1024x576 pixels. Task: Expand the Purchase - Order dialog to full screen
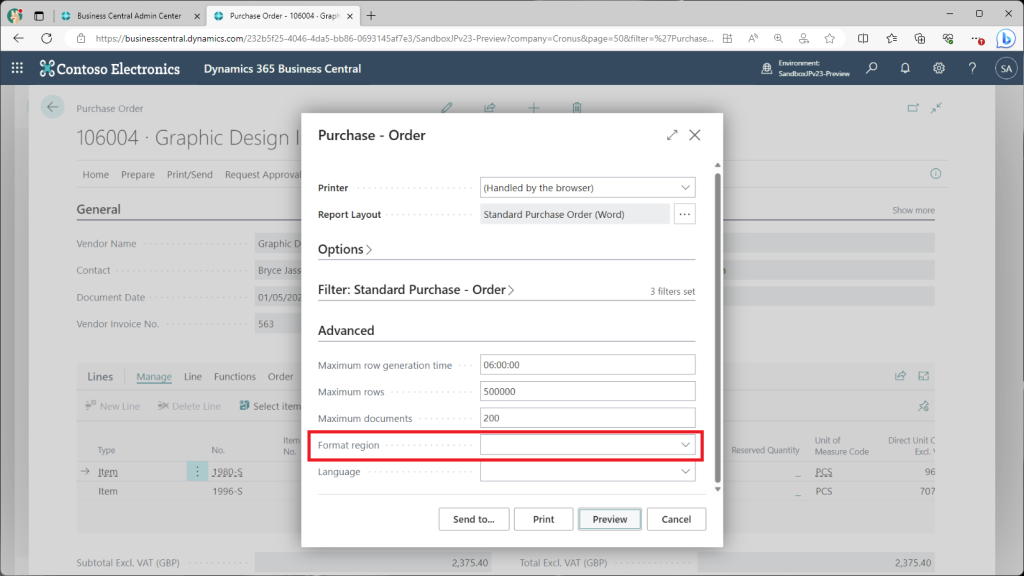pos(672,135)
